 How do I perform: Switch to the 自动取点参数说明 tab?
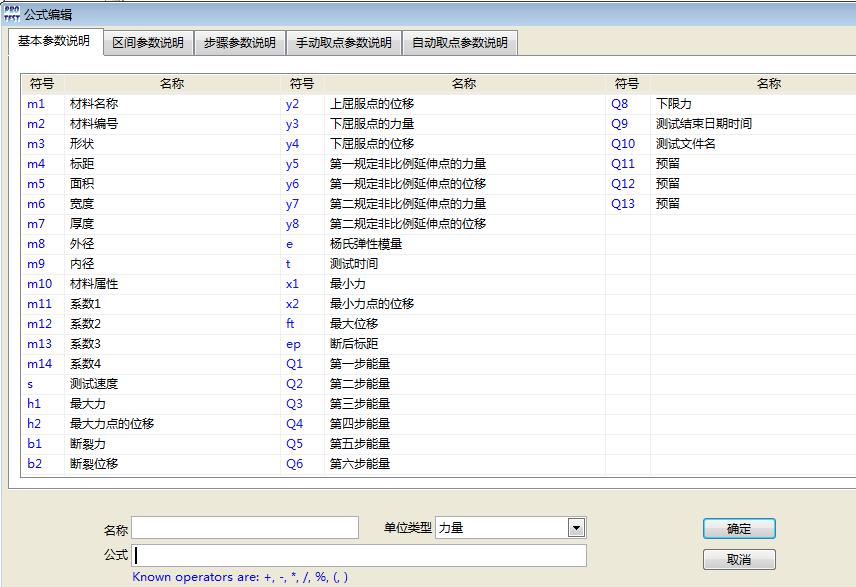(x=456, y=43)
